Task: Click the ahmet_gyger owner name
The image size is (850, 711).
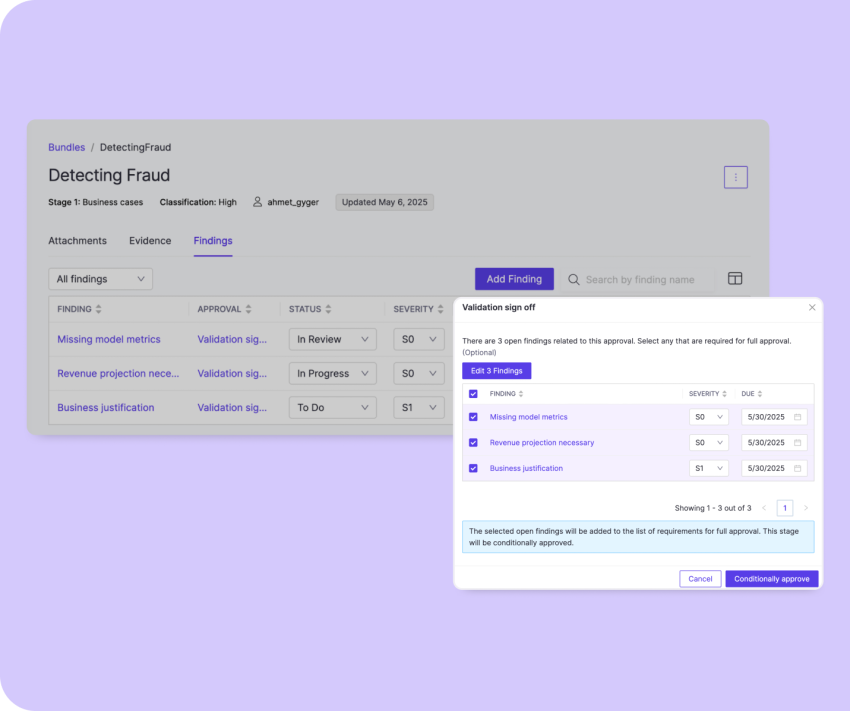Action: (293, 202)
